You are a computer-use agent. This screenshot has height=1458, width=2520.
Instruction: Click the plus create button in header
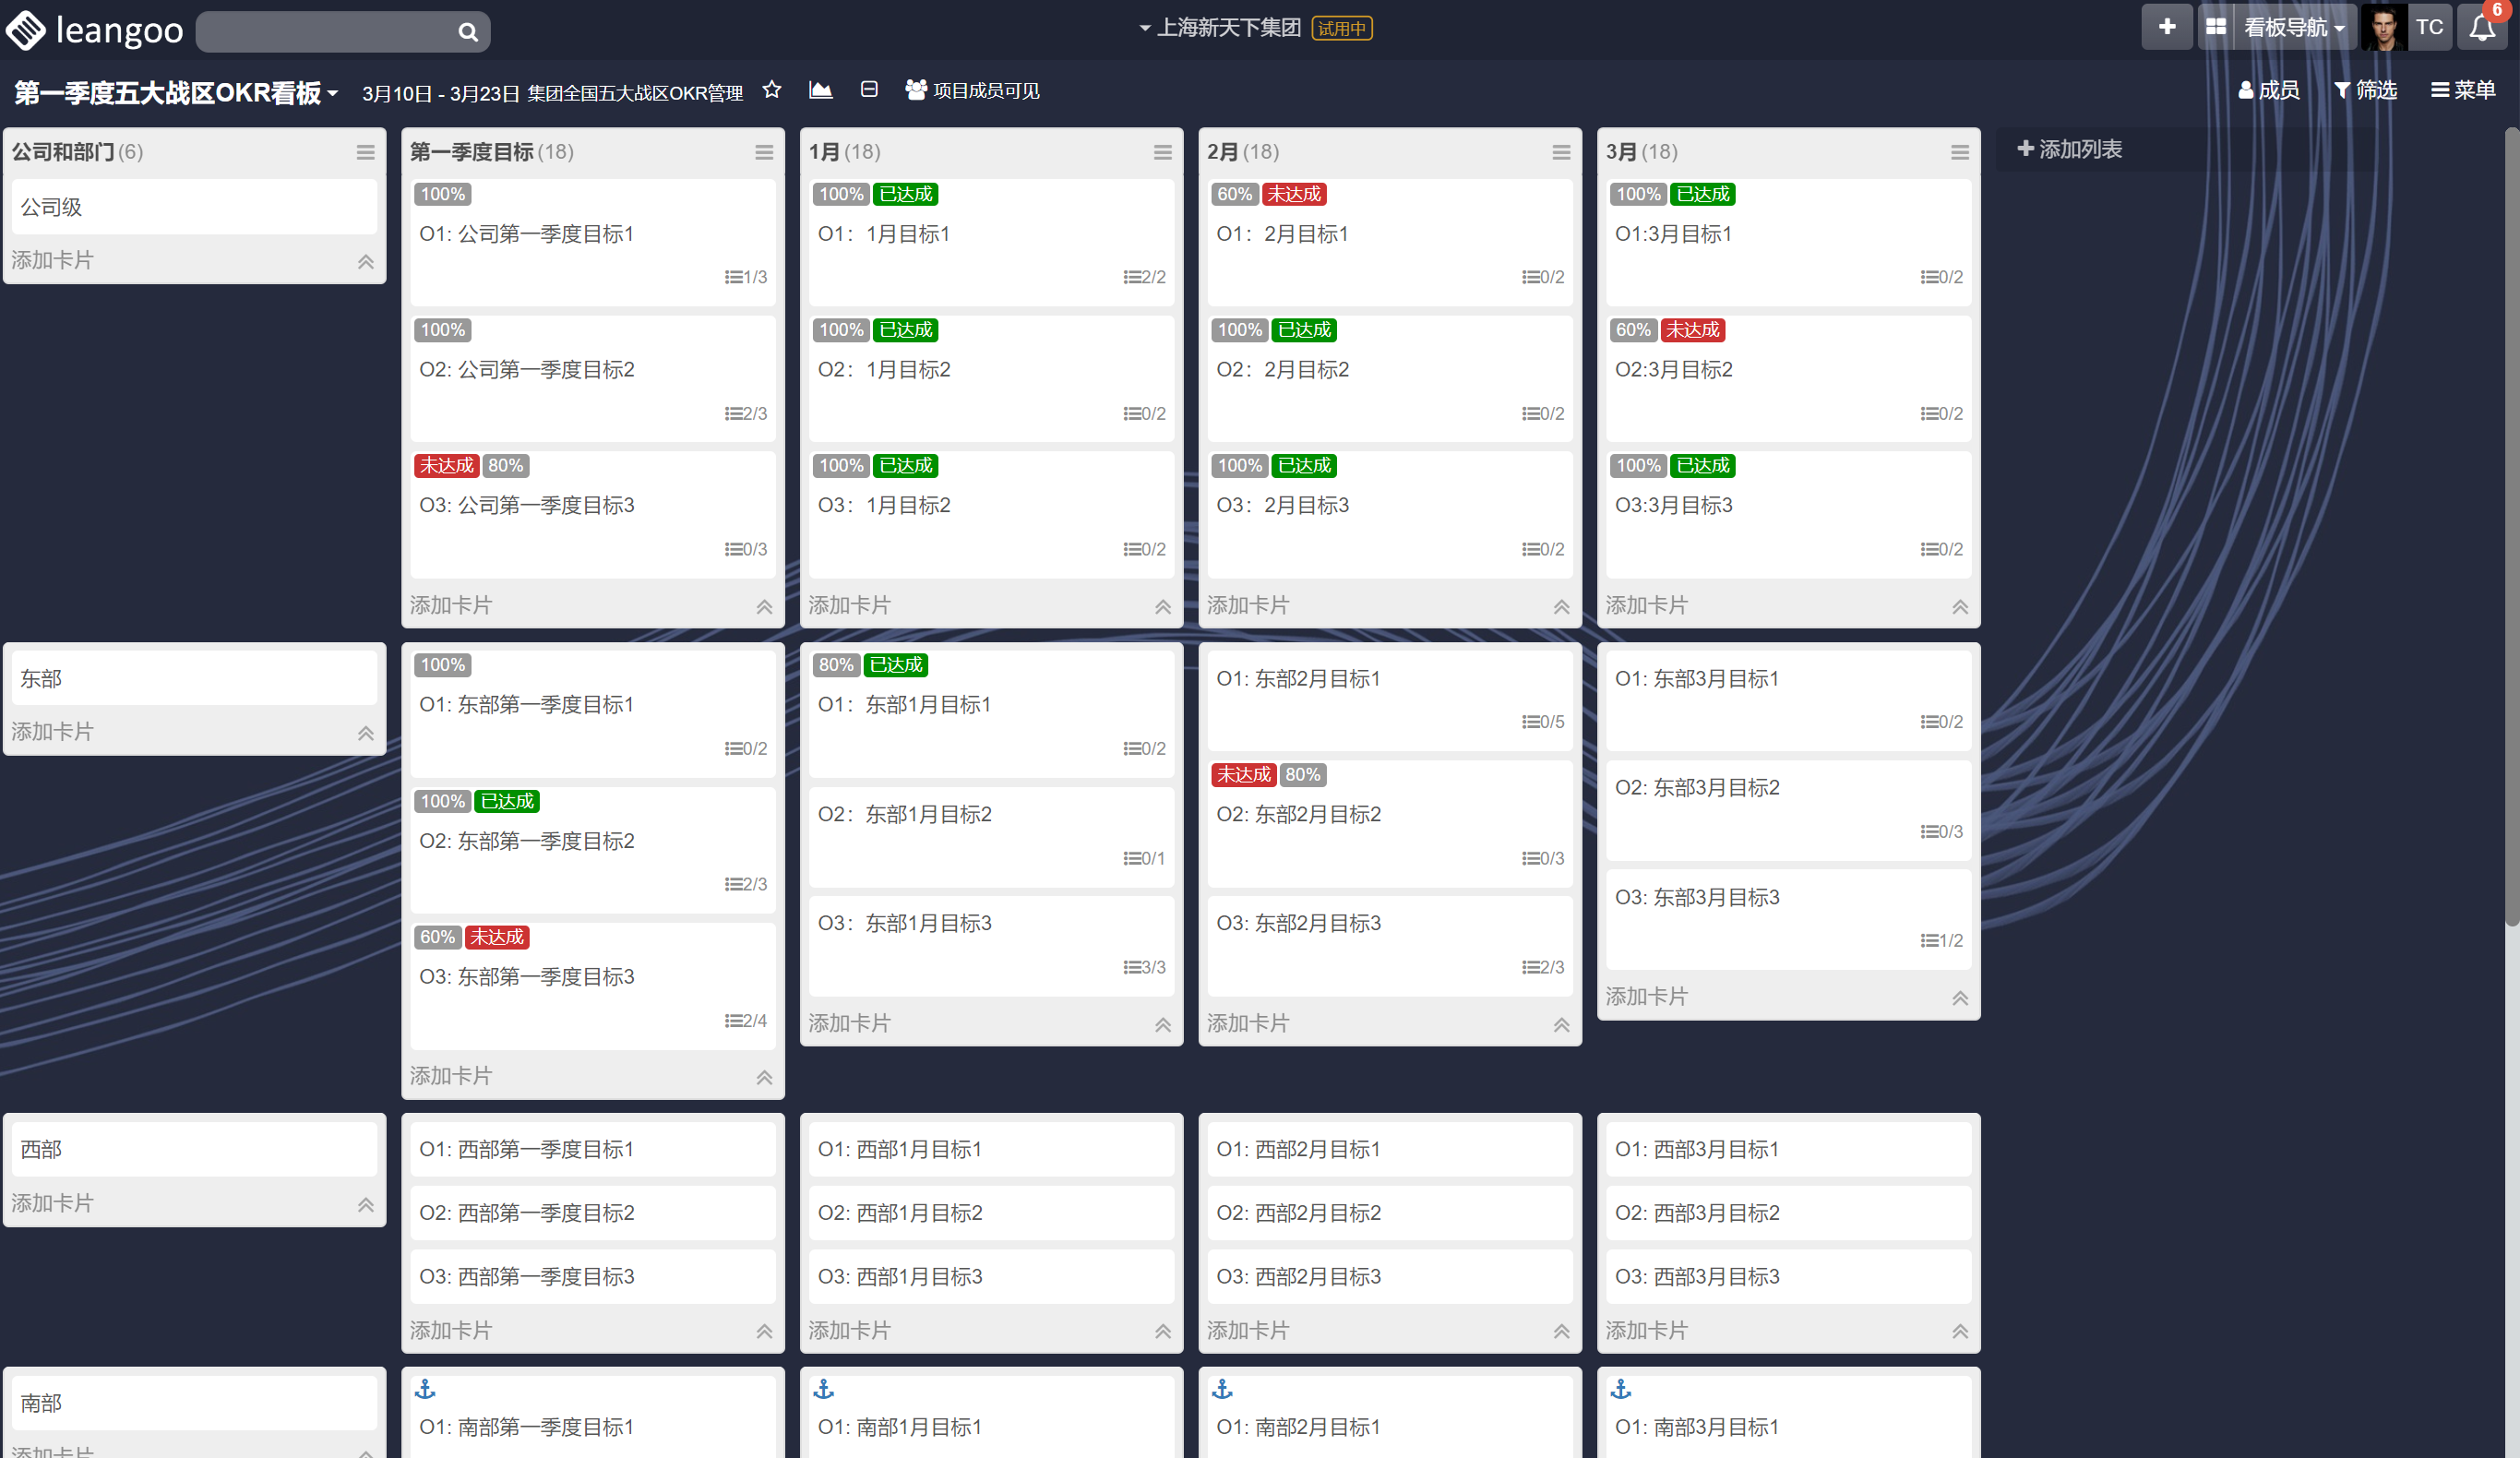point(2166,27)
